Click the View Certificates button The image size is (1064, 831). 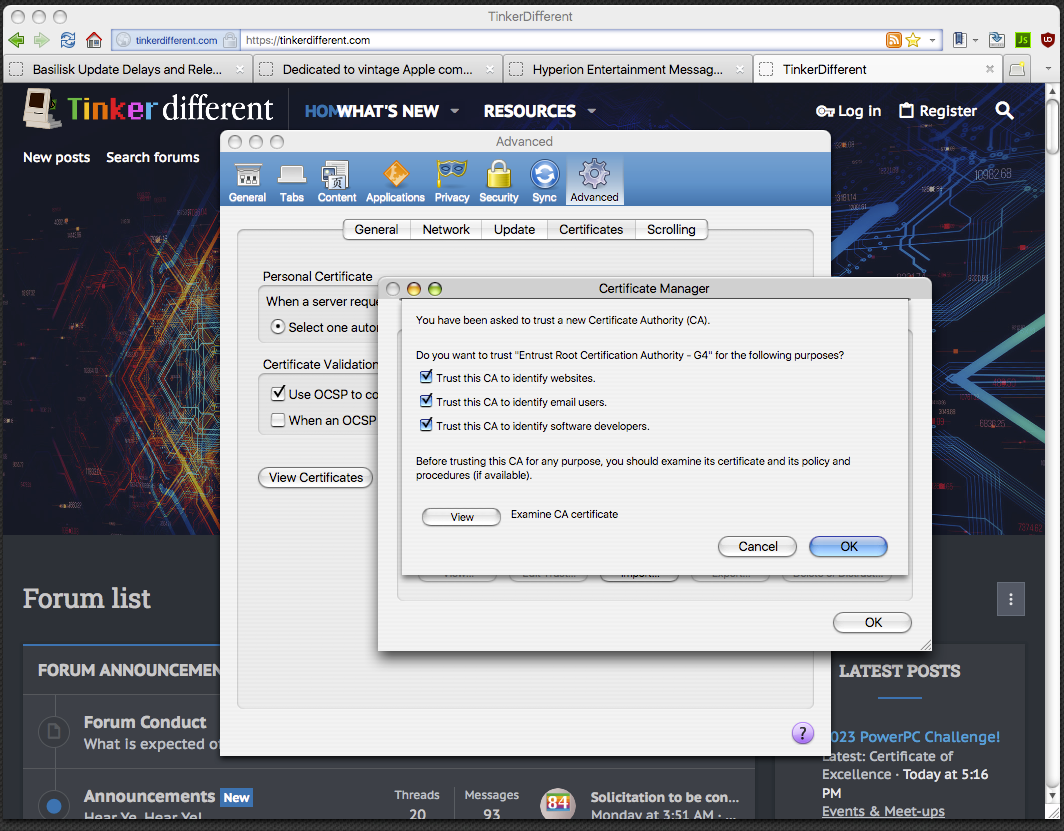pyautogui.click(x=316, y=478)
